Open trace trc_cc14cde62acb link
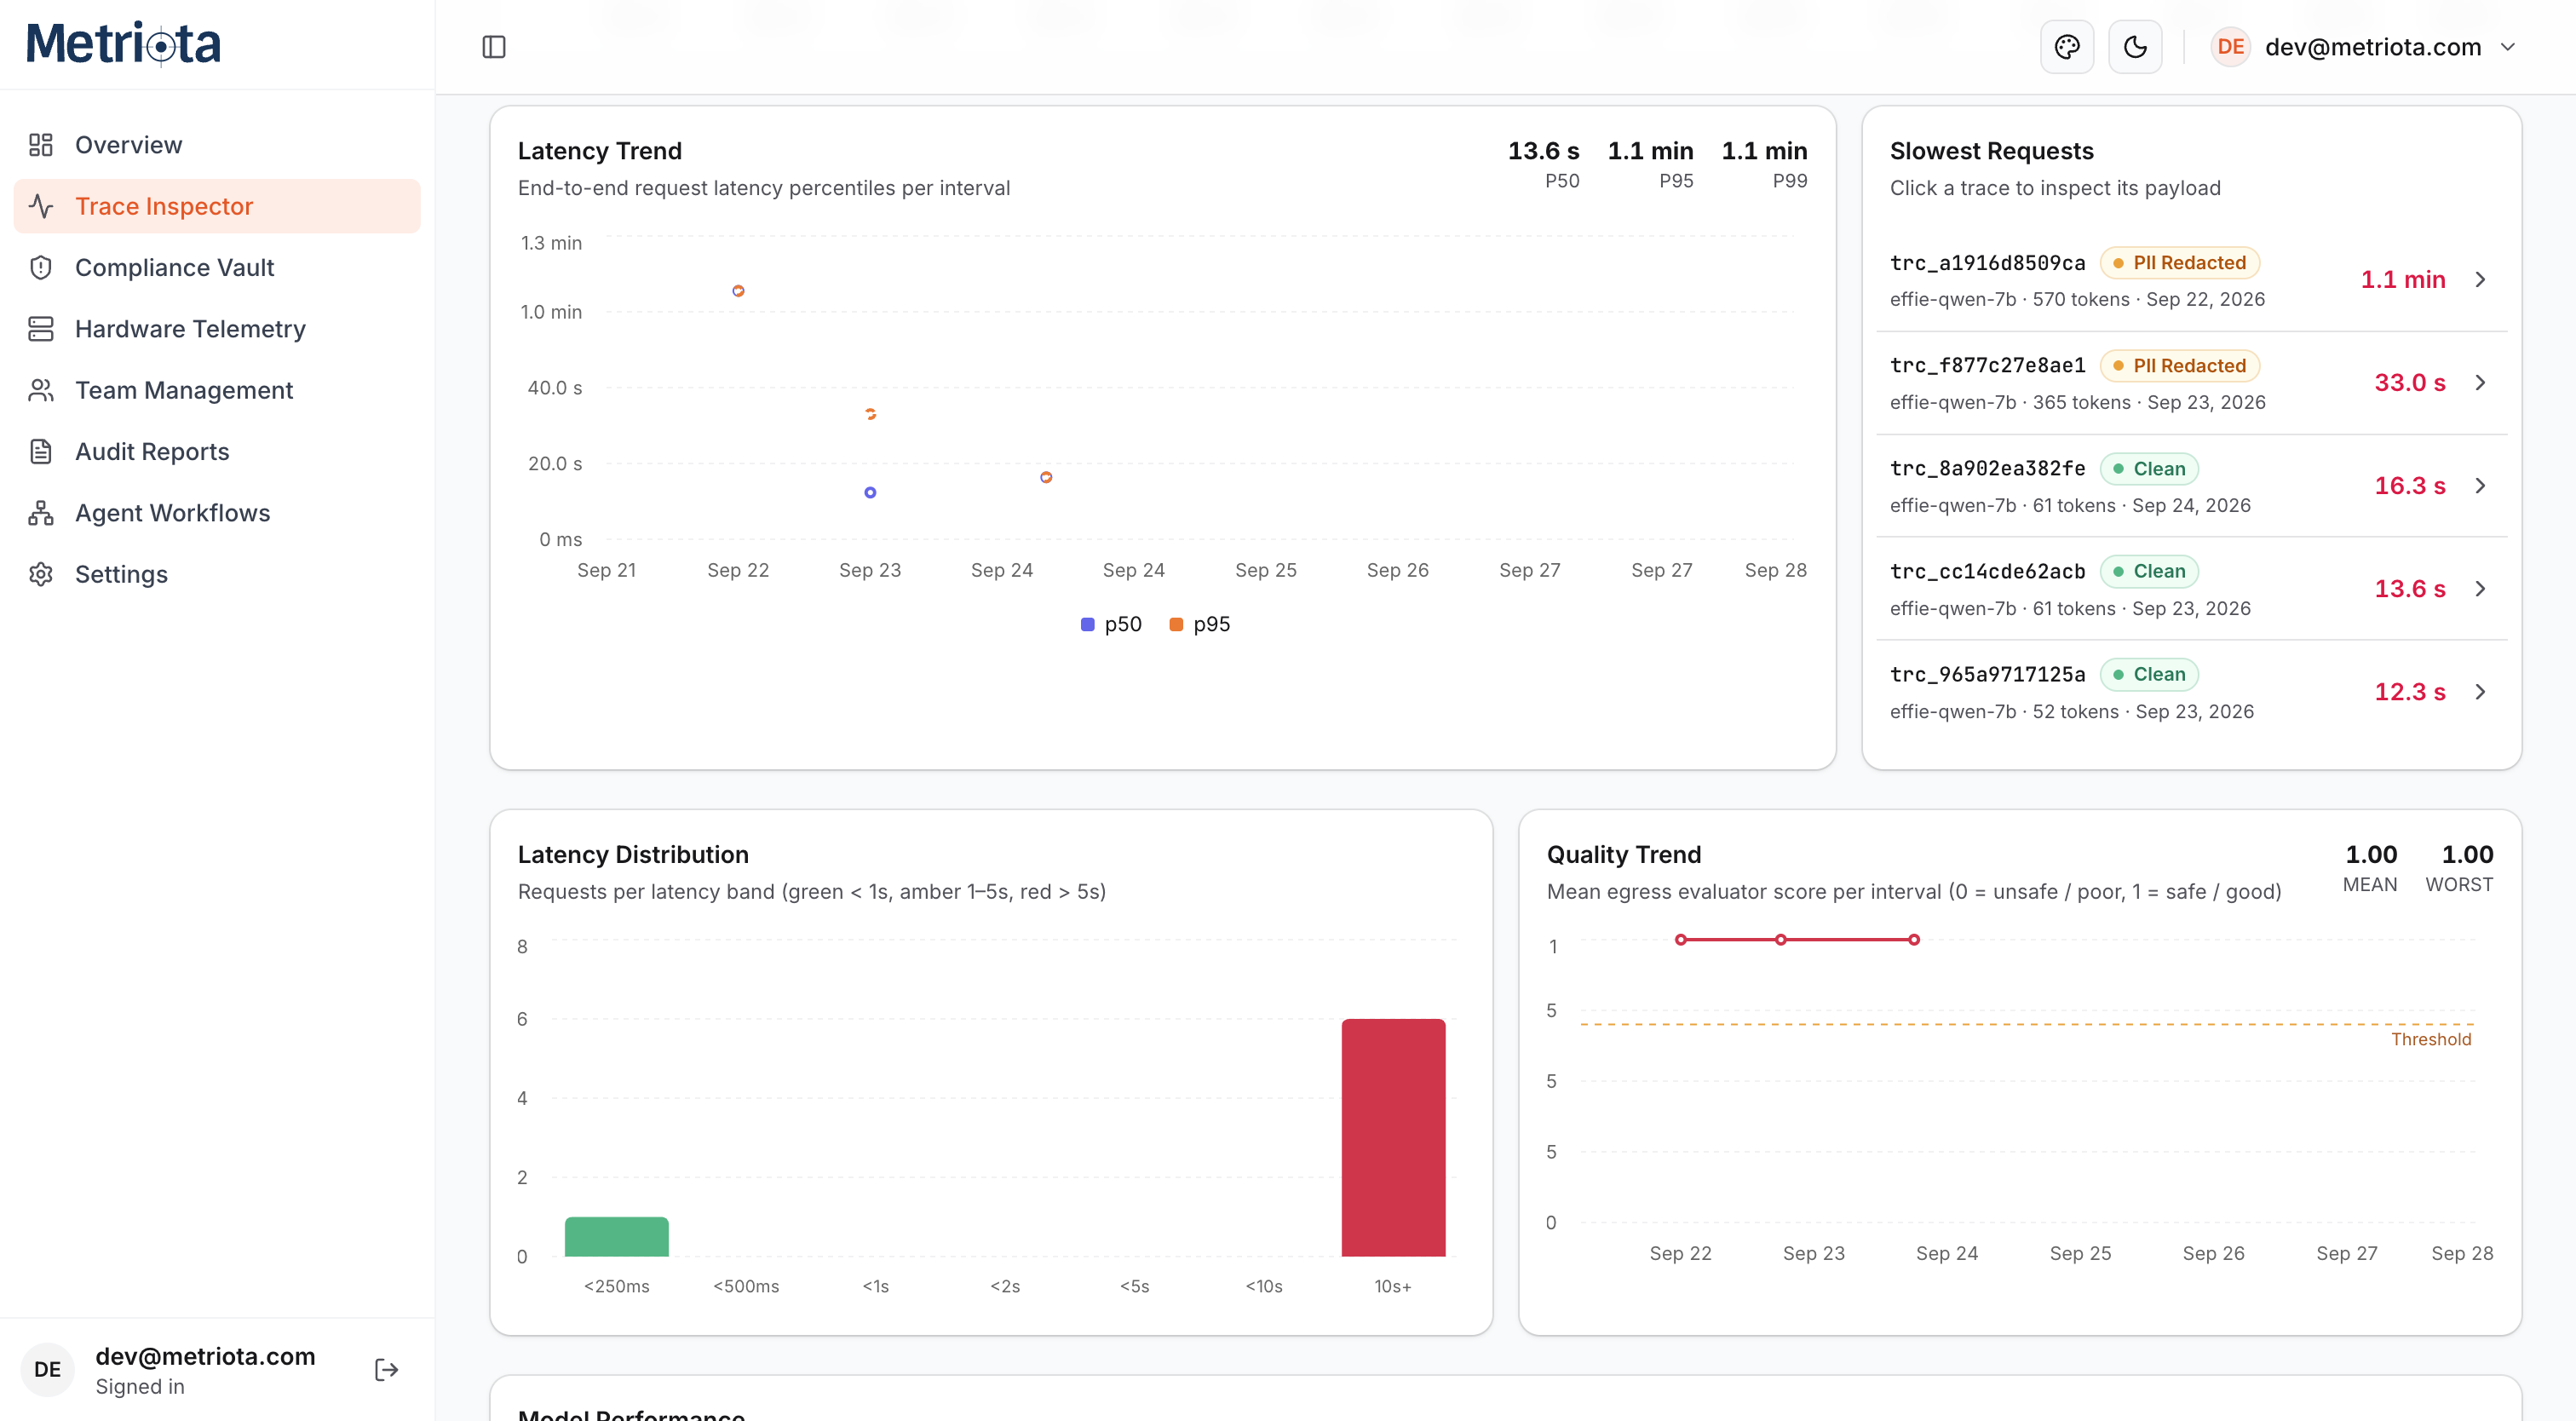The height and width of the screenshot is (1421, 2576). [1987, 572]
